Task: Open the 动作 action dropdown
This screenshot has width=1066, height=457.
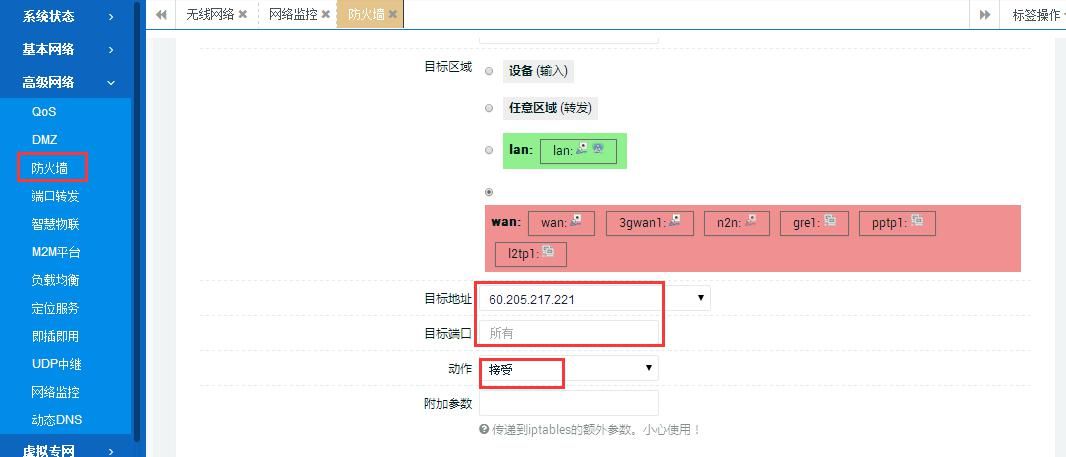Action: pyautogui.click(x=649, y=369)
